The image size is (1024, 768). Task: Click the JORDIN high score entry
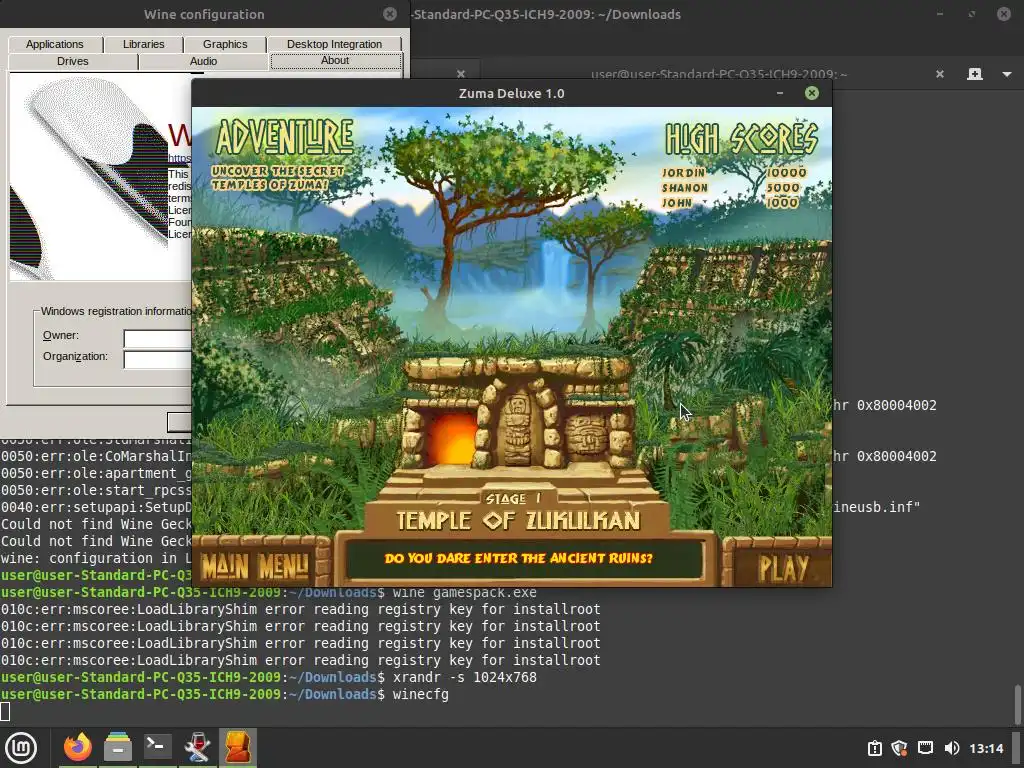point(735,172)
